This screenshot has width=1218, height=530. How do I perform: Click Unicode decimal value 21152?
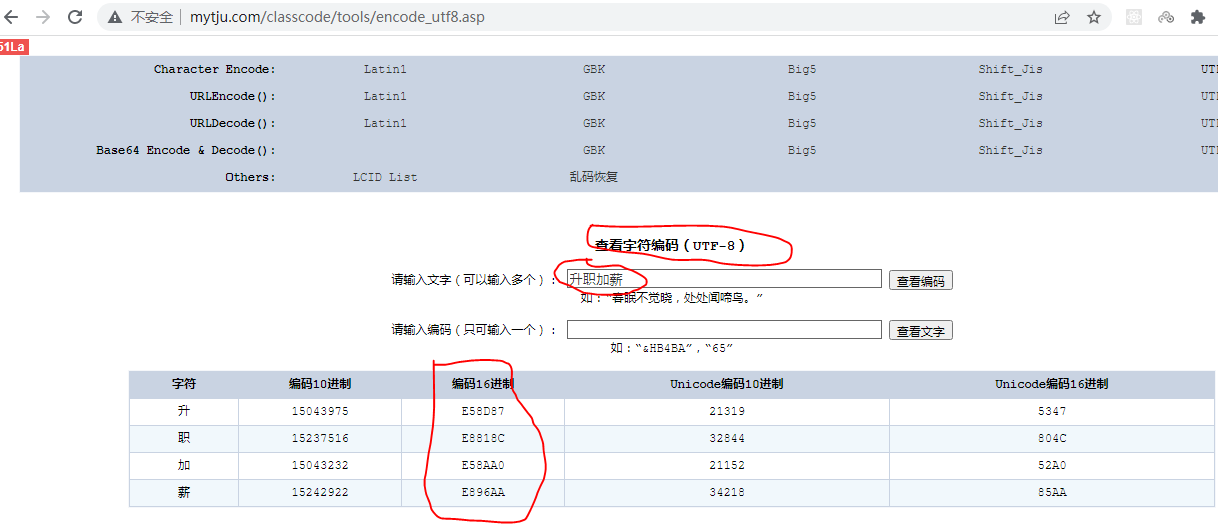pyautogui.click(x=727, y=465)
